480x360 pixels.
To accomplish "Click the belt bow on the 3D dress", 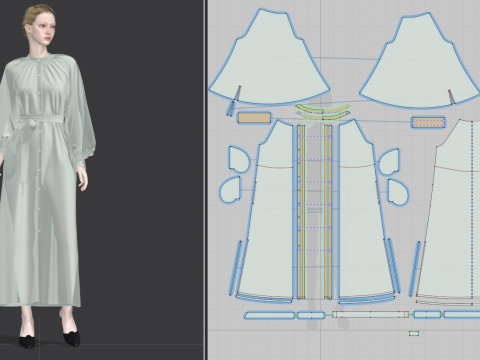I will [x=33, y=124].
